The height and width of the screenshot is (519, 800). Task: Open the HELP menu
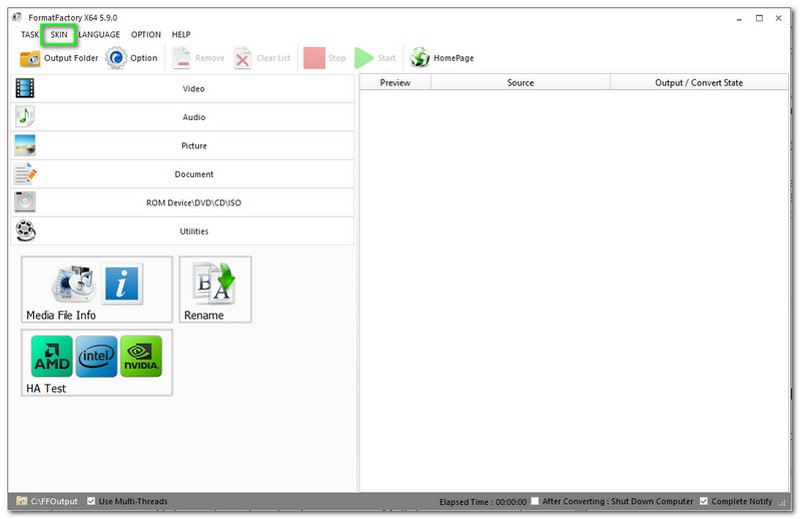click(x=181, y=35)
